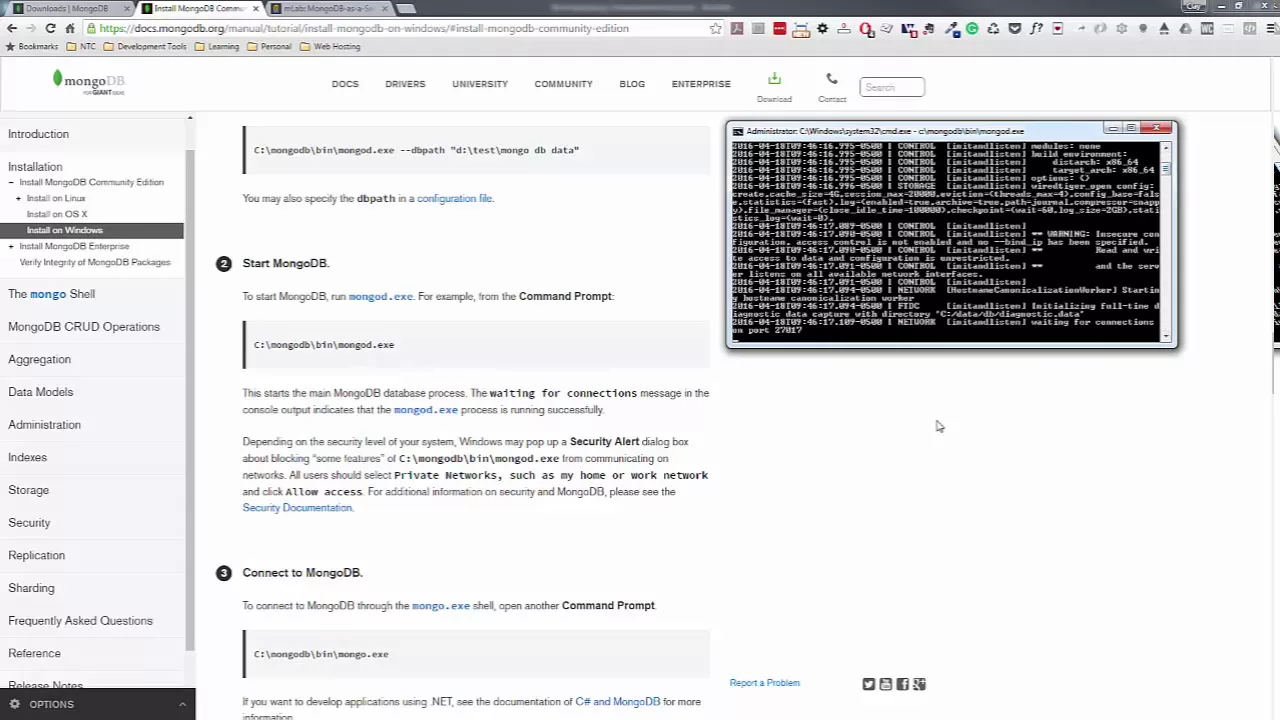Image resolution: width=1280 pixels, height=720 pixels.
Task: Bookmark this page with the star icon
Action: pos(716,28)
